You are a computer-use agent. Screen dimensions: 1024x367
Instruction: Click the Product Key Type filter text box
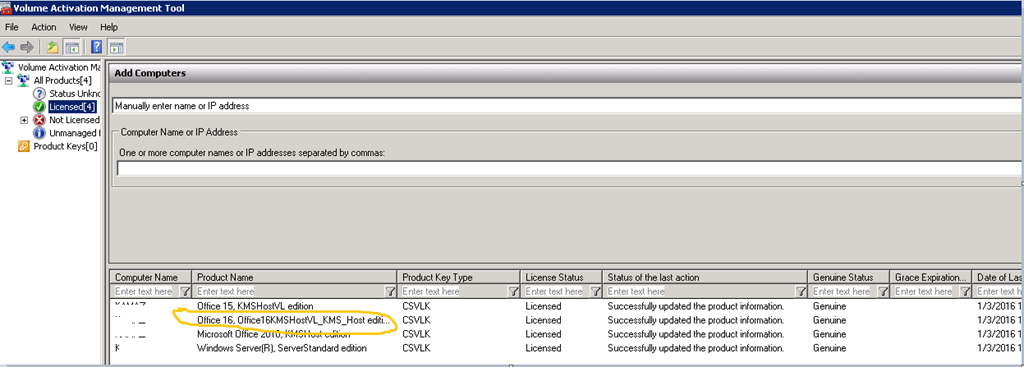pyautogui.click(x=453, y=291)
